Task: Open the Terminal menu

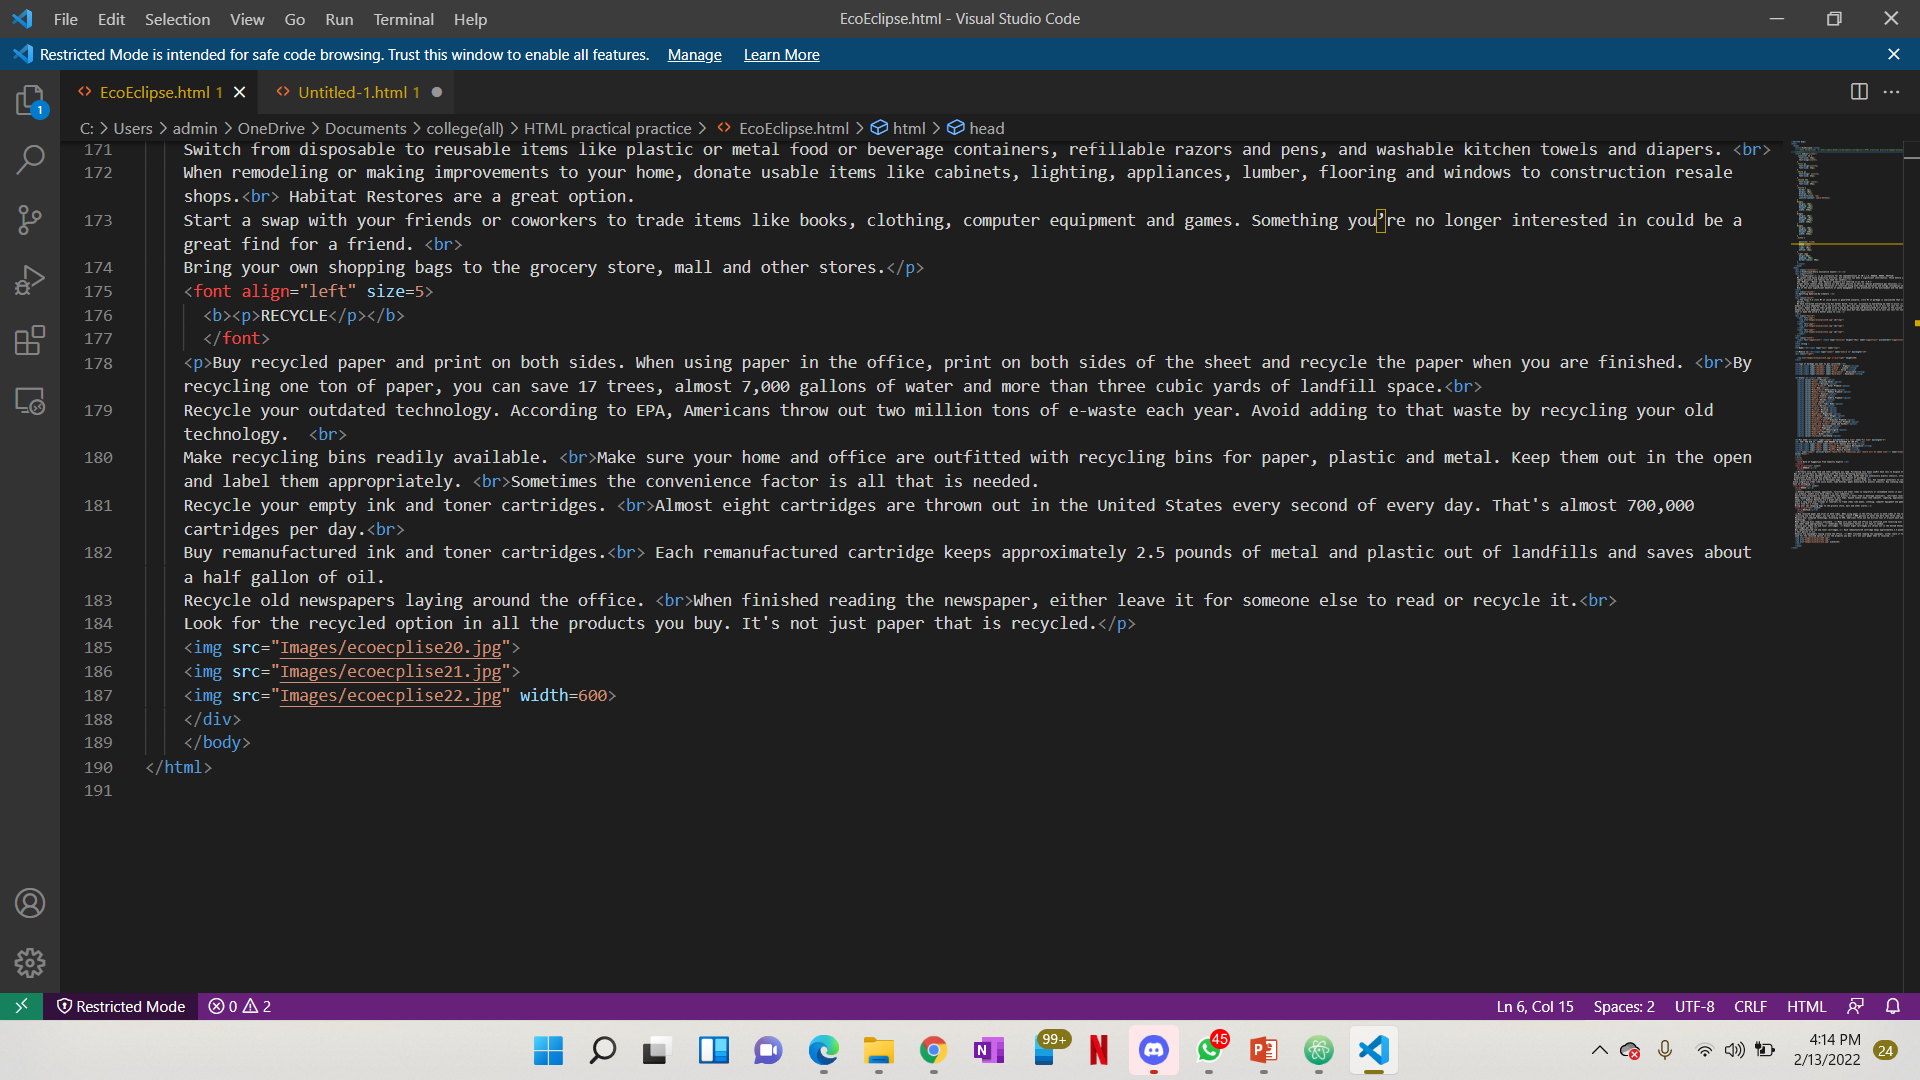Action: coord(403,19)
